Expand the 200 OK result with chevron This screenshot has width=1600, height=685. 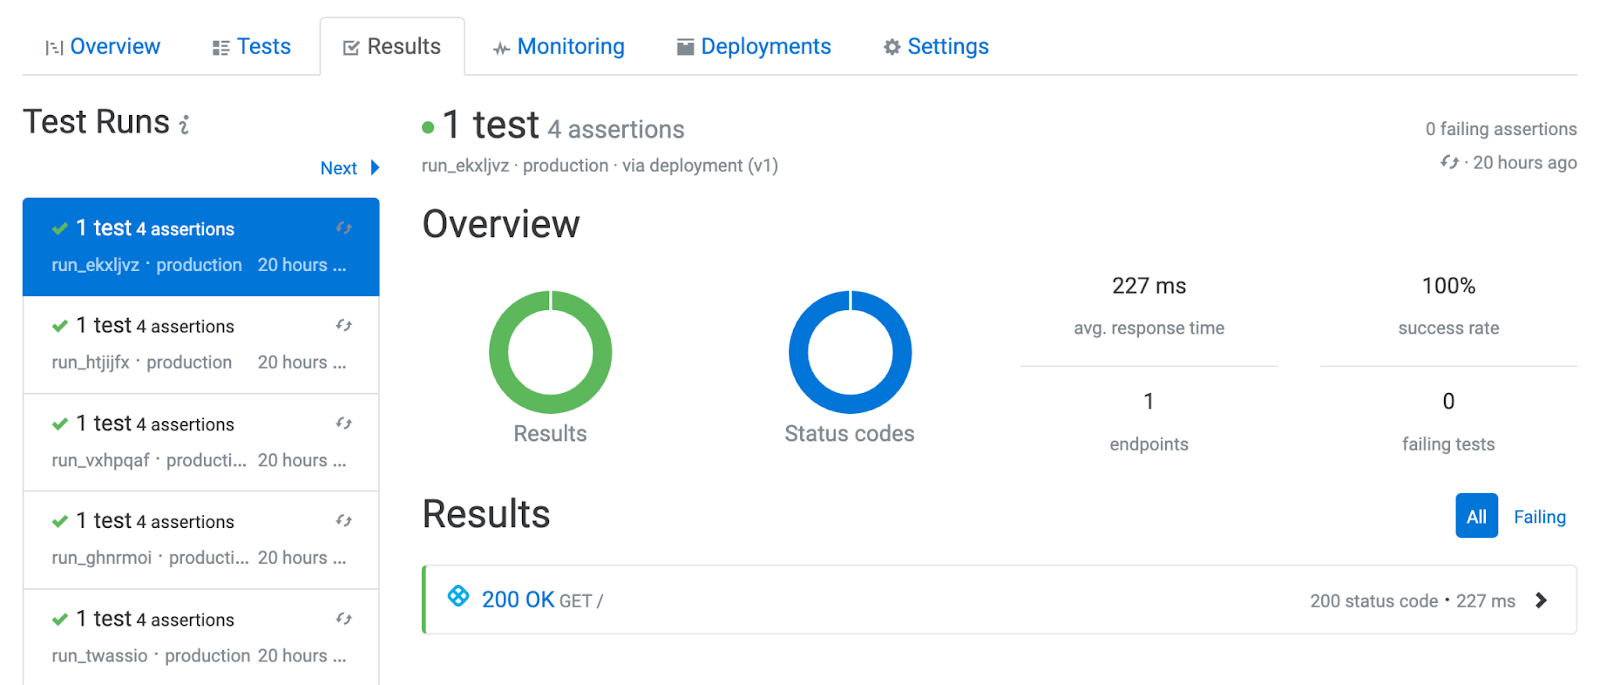1541,600
